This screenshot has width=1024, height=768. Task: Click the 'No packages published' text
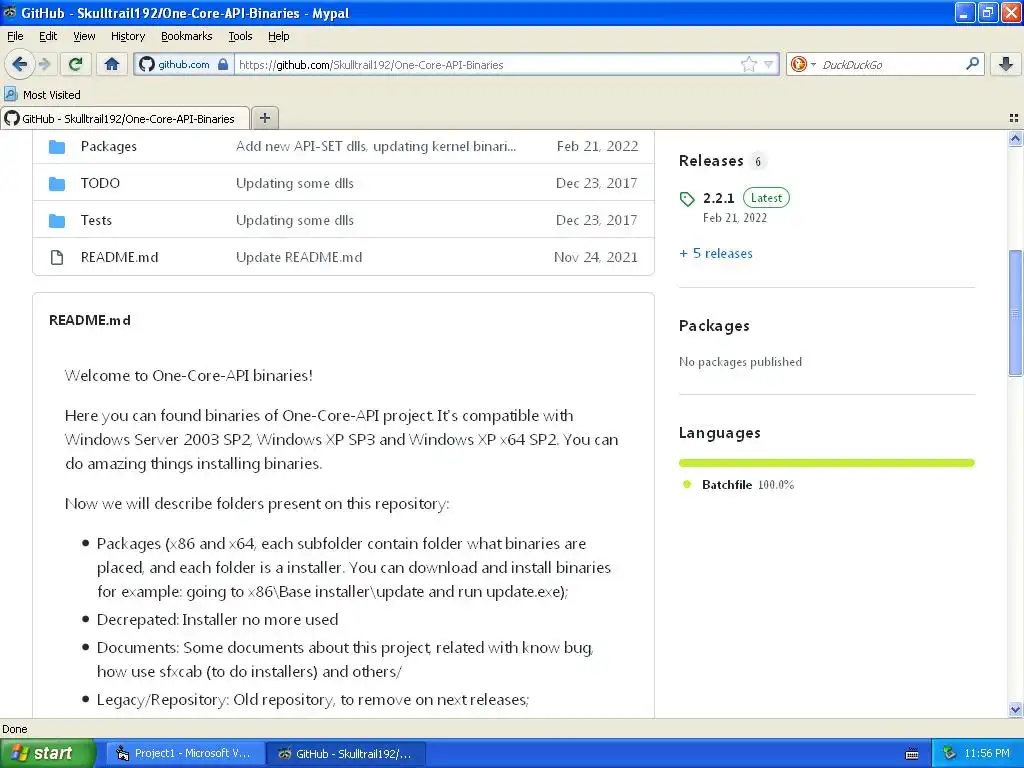[740, 362]
